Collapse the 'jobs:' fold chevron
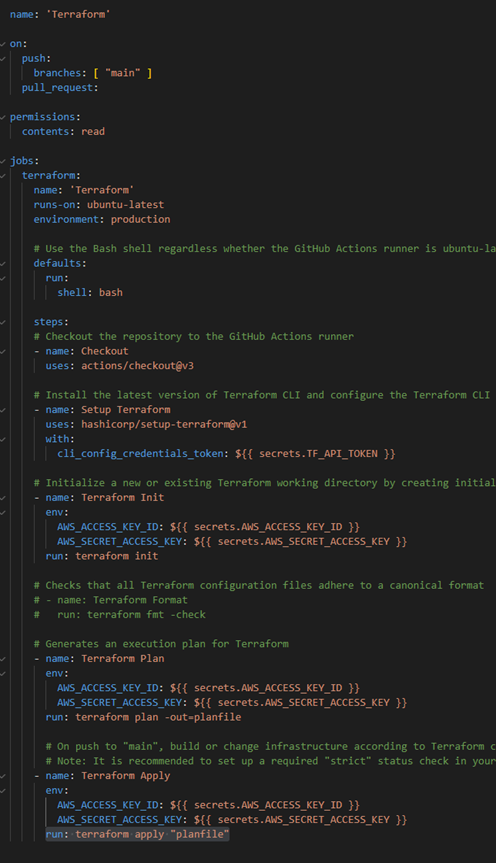 click(3, 161)
